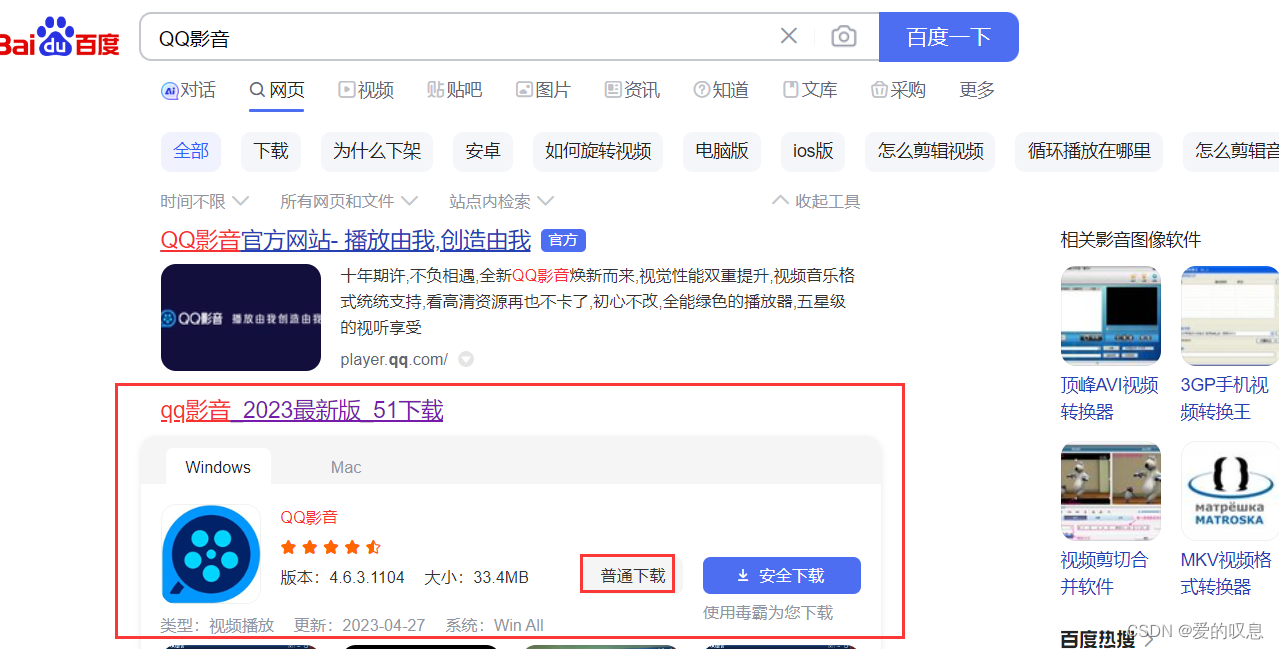This screenshot has height=649, width=1279.
Task: Open 3GP手机视频转换王 thumbnail
Action: (x=1230, y=316)
